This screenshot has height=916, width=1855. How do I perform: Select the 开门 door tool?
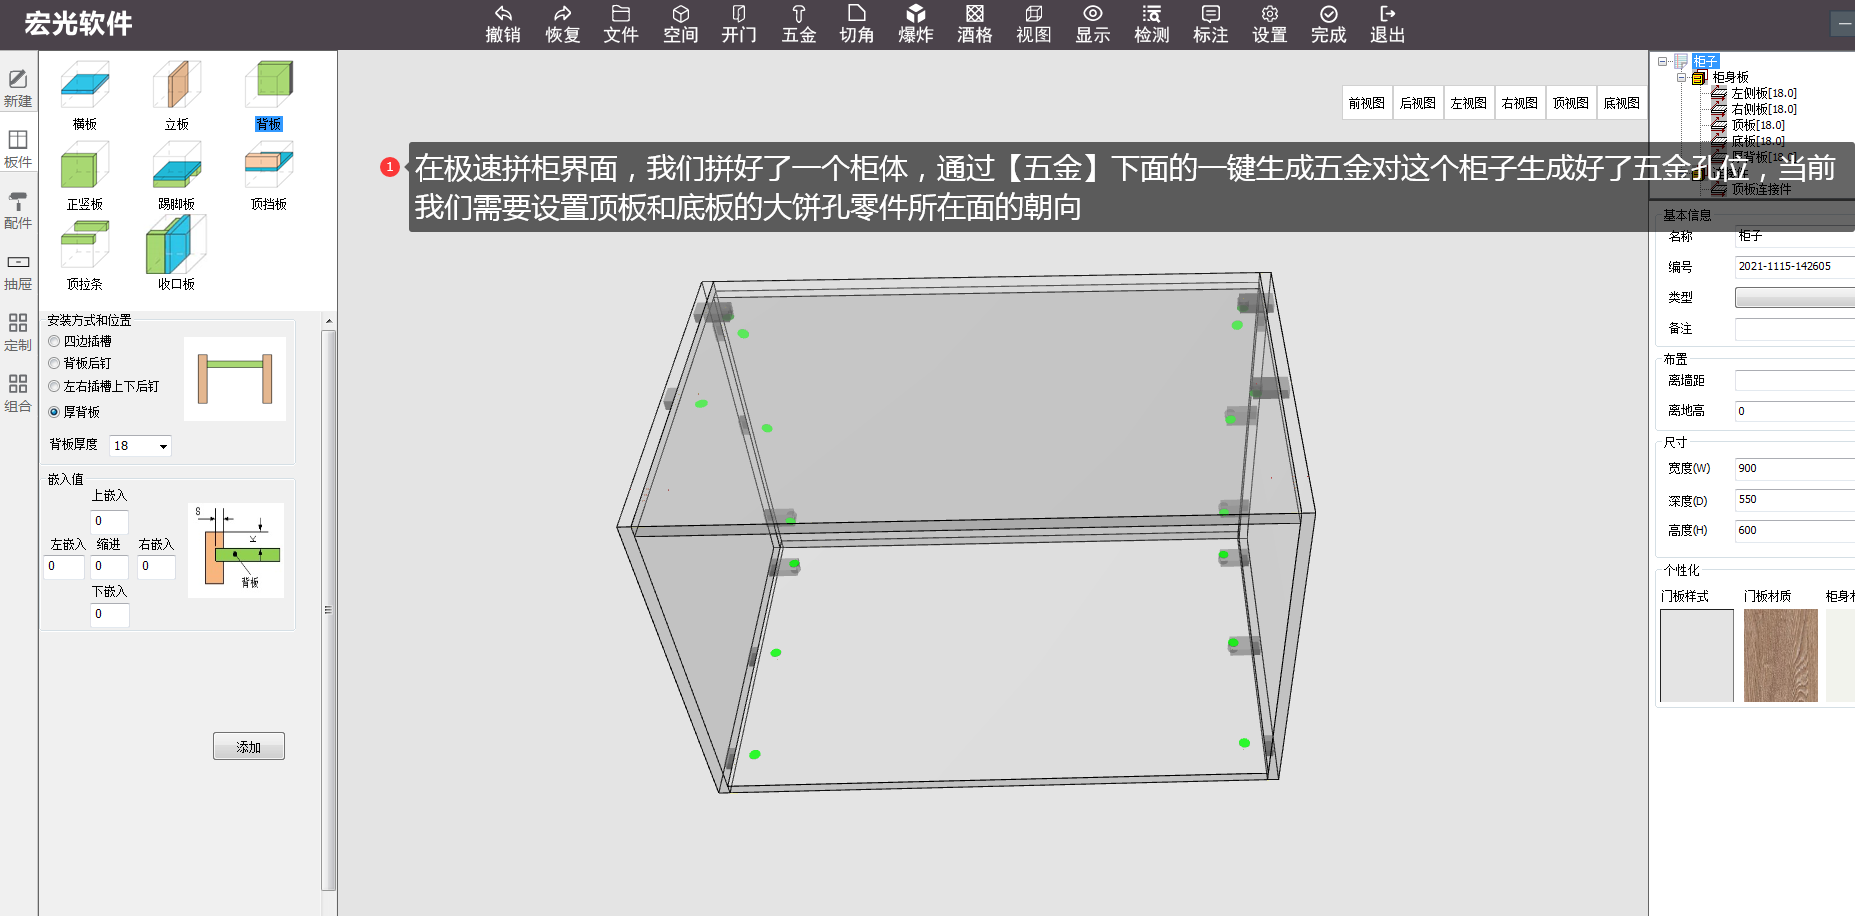coord(739,24)
